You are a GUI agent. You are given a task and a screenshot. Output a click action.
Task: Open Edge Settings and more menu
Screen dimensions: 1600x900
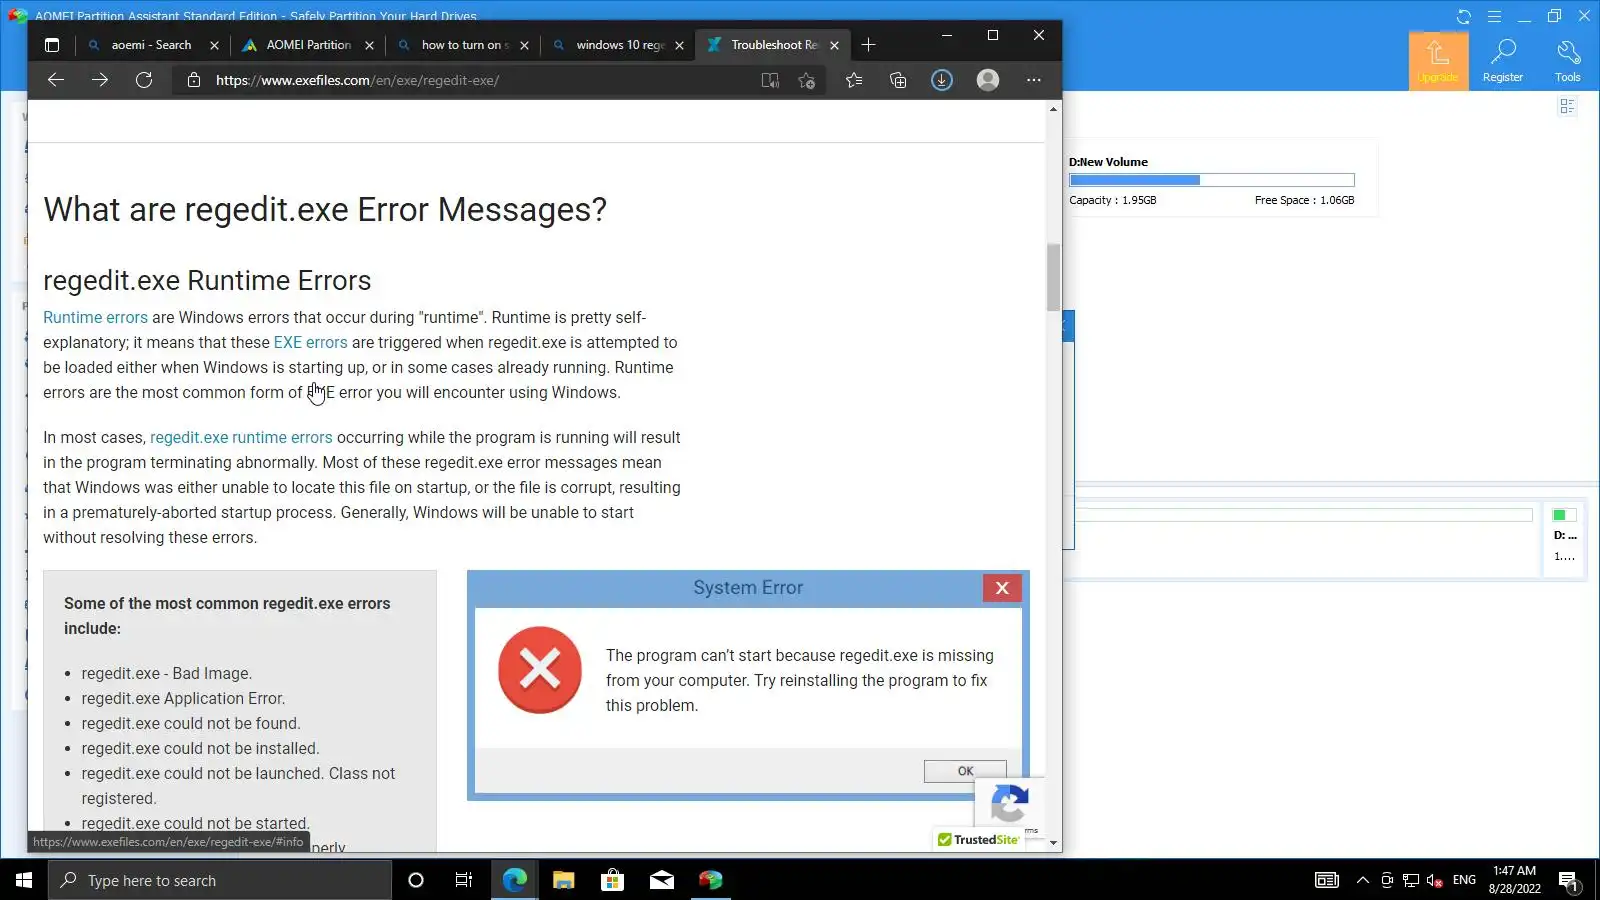[1034, 80]
